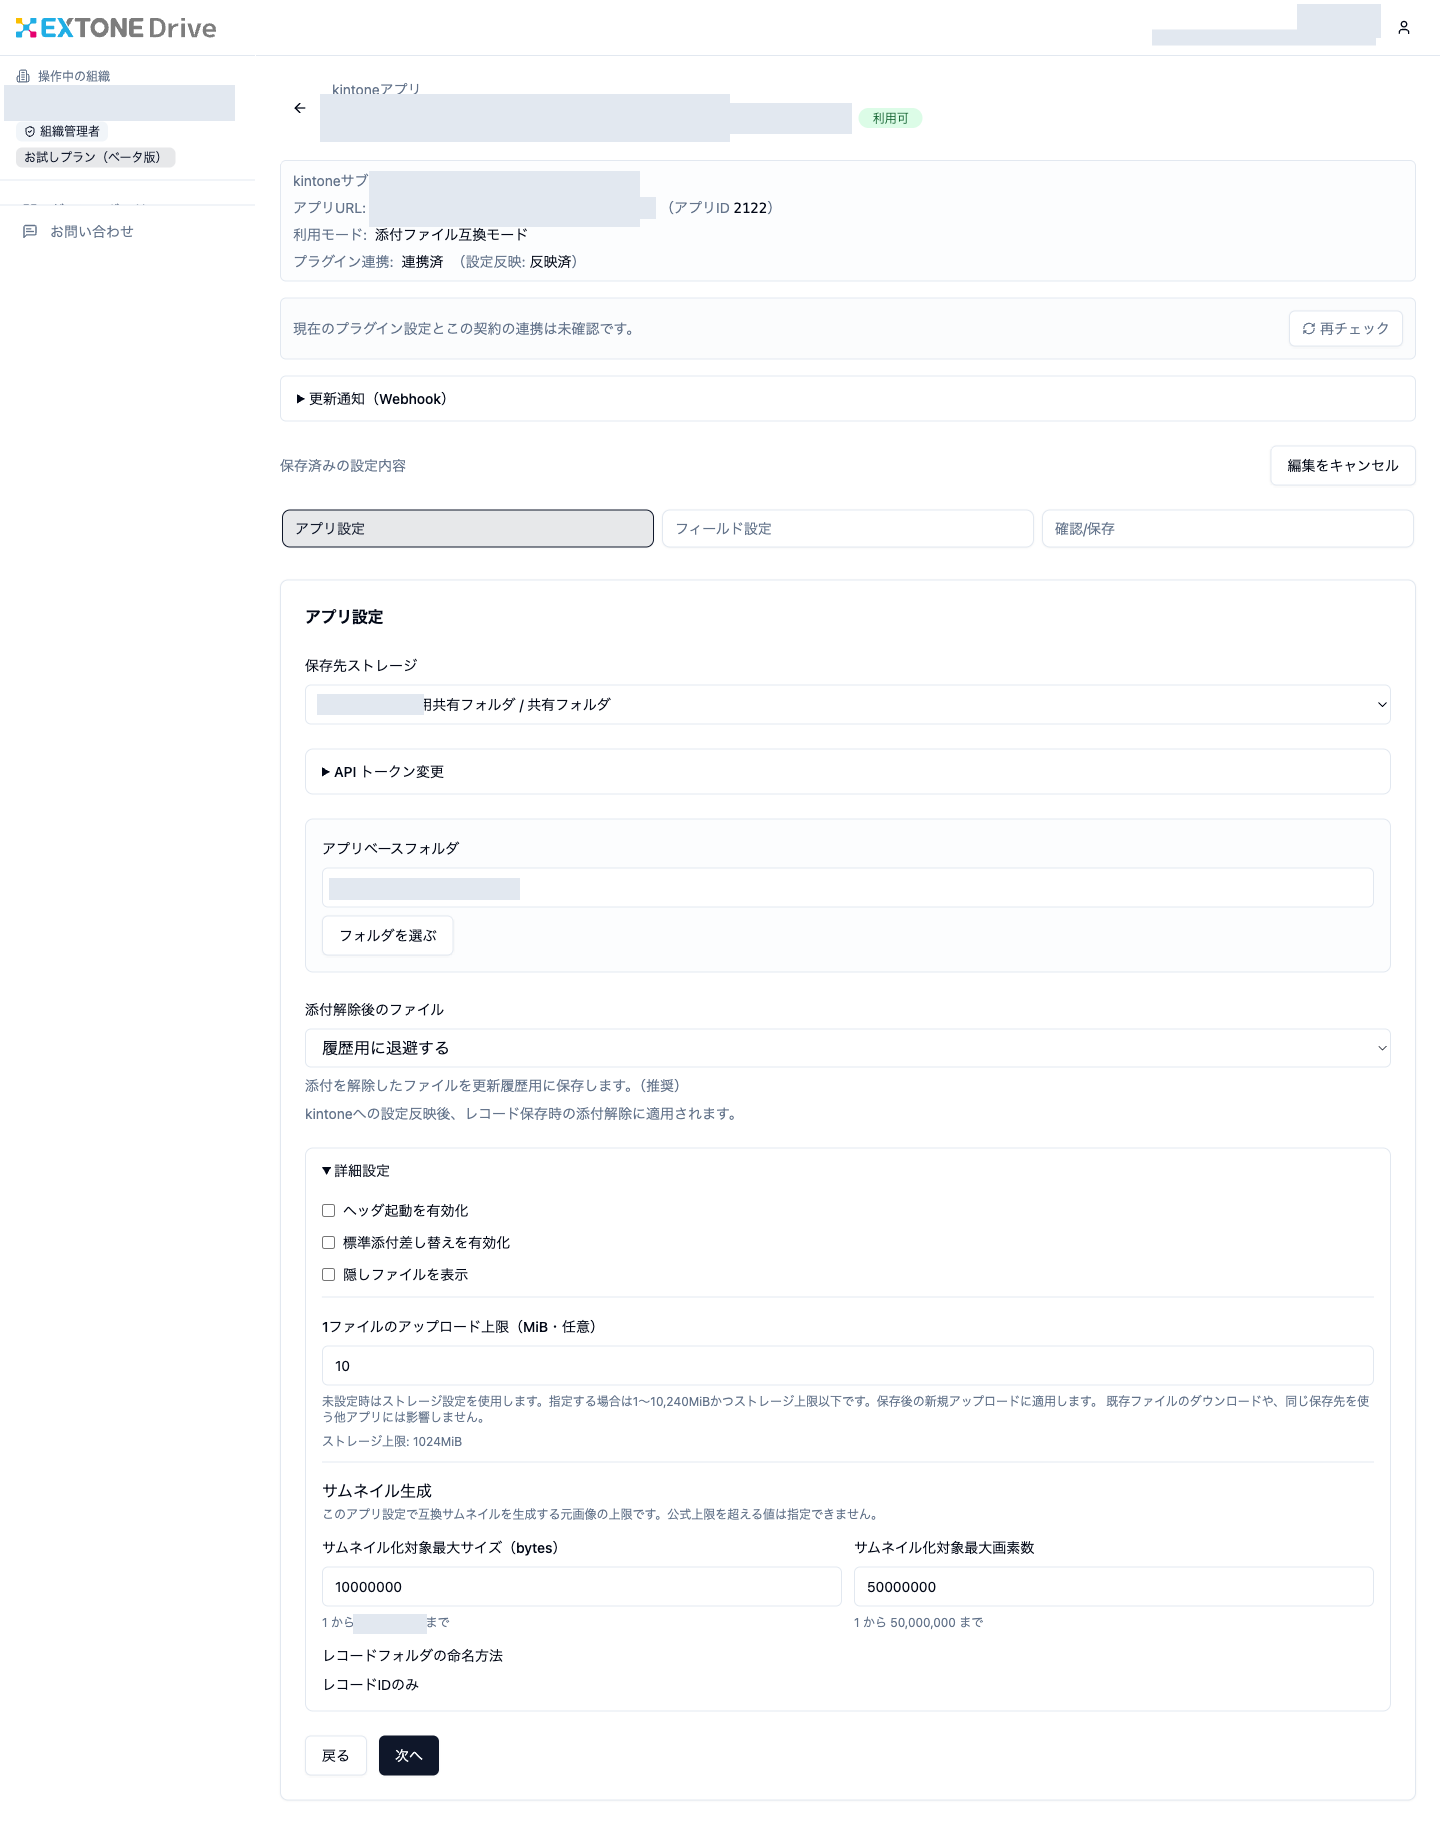Screen dimensions: 1440x1825
Task: Collapse the 詳細設定 section
Action: pos(356,1170)
